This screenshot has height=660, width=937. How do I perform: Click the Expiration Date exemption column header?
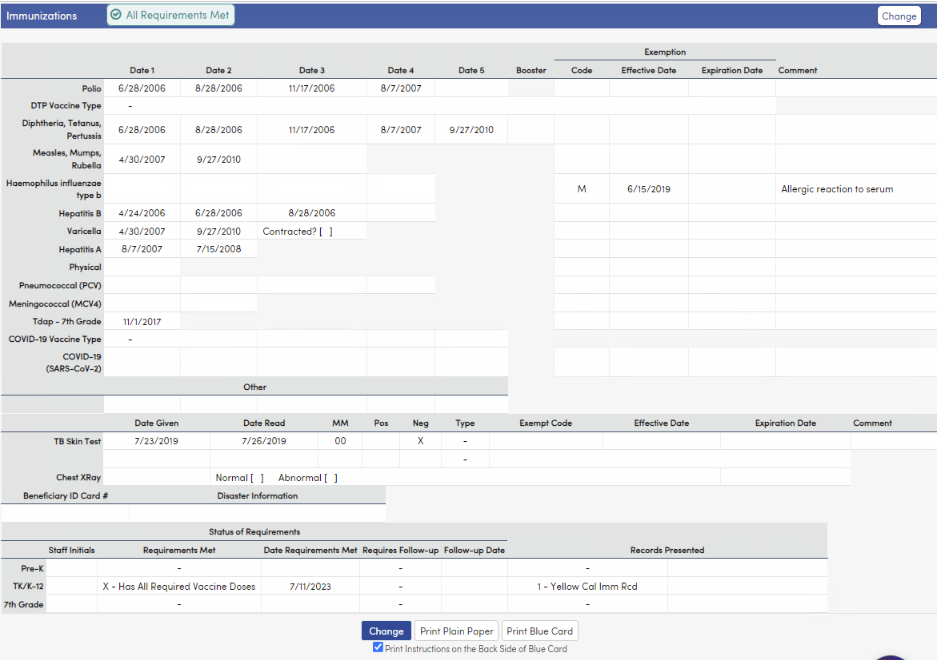[732, 70]
